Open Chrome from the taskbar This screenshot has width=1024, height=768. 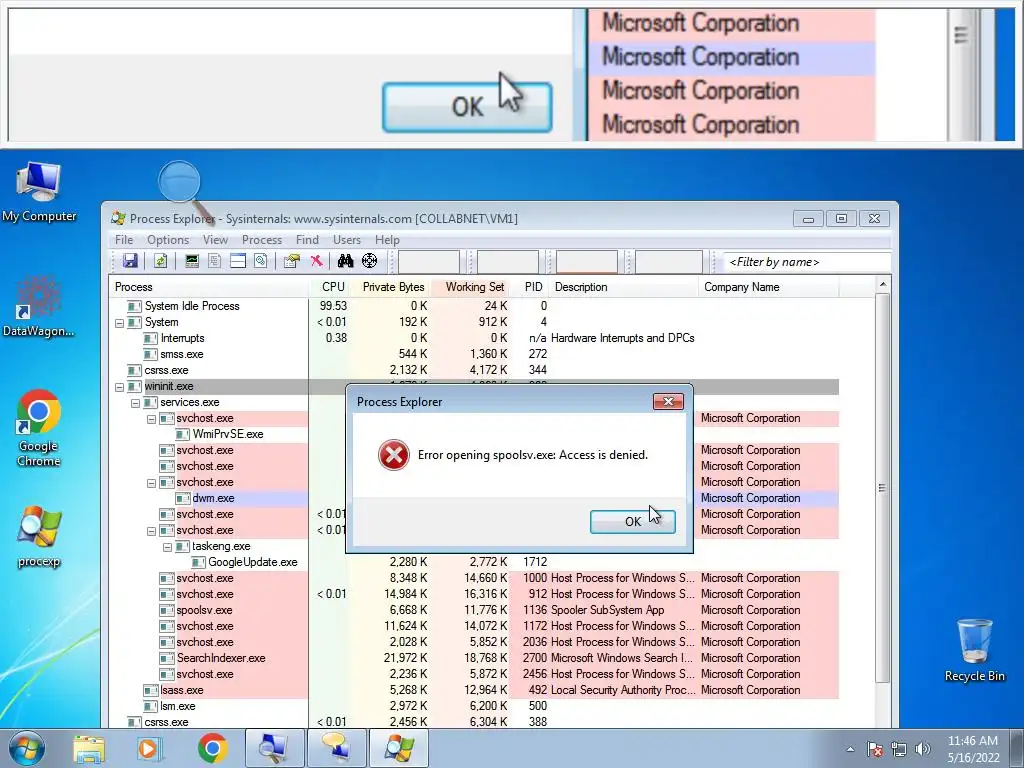pos(212,748)
